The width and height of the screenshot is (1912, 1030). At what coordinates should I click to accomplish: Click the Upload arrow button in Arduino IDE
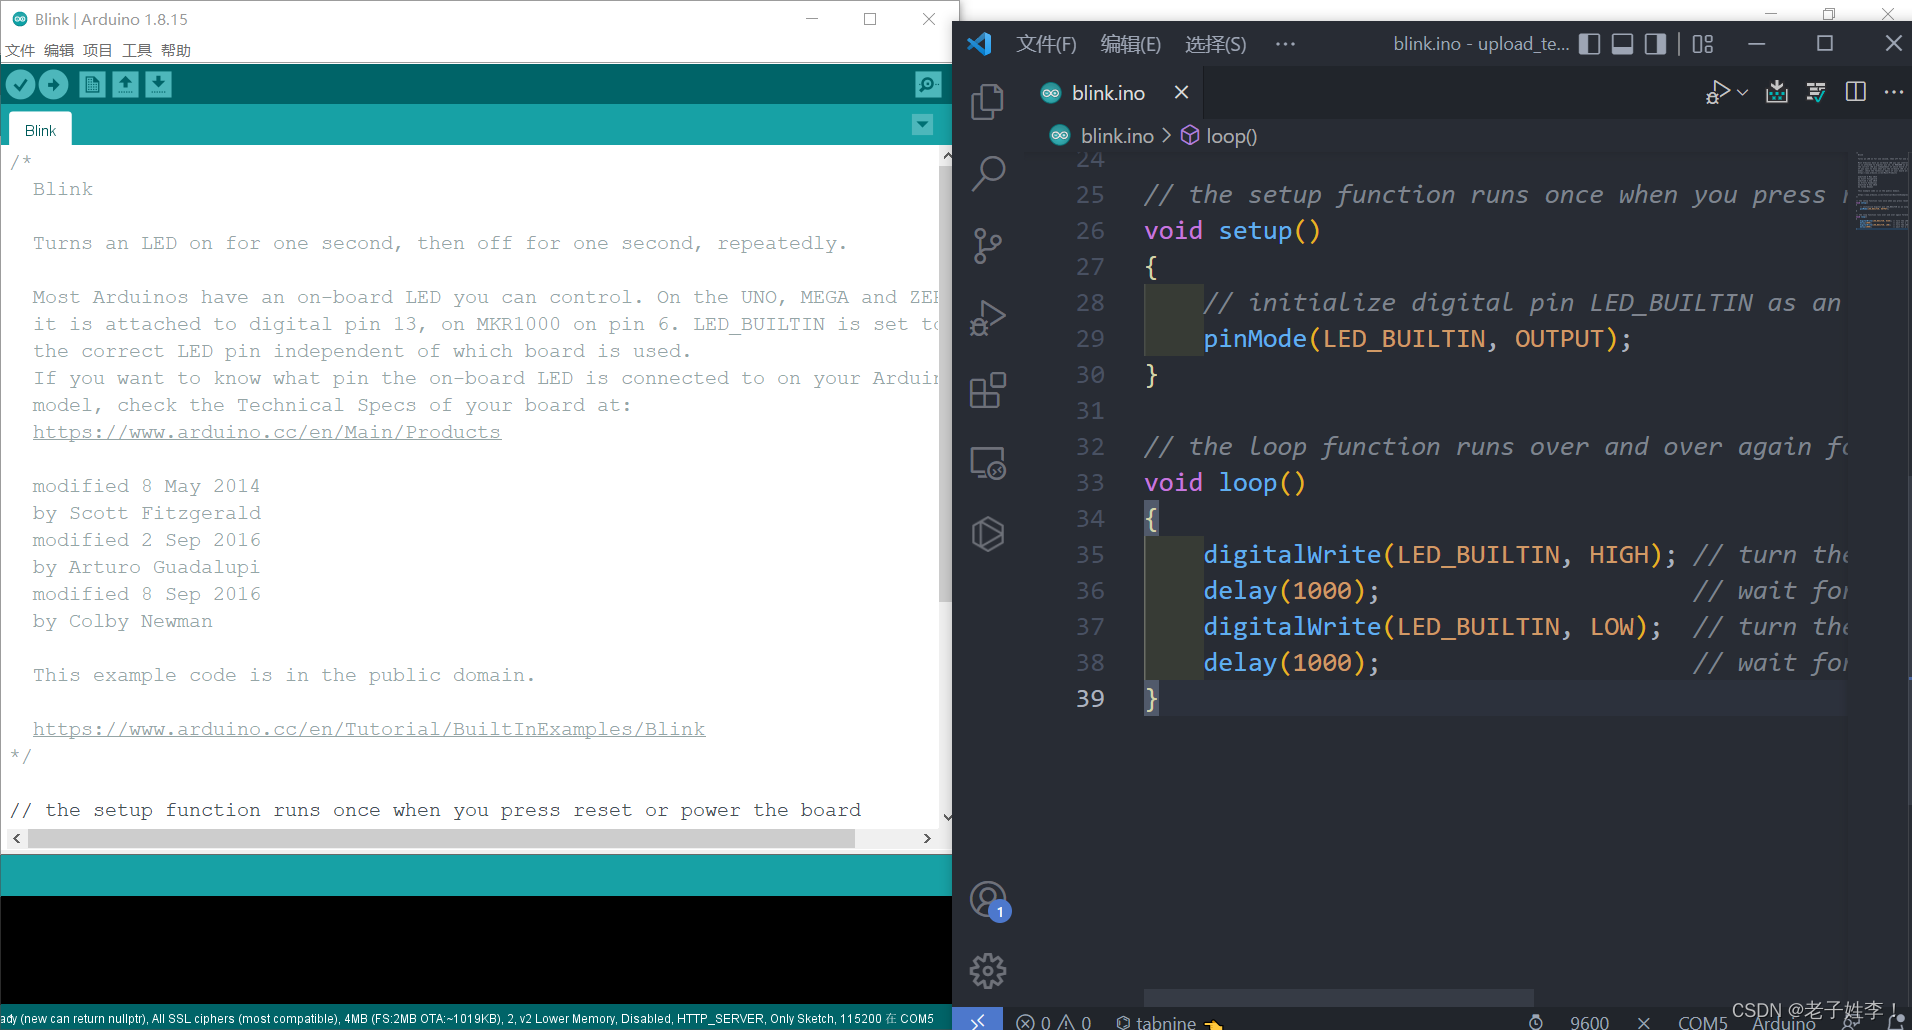pos(54,85)
